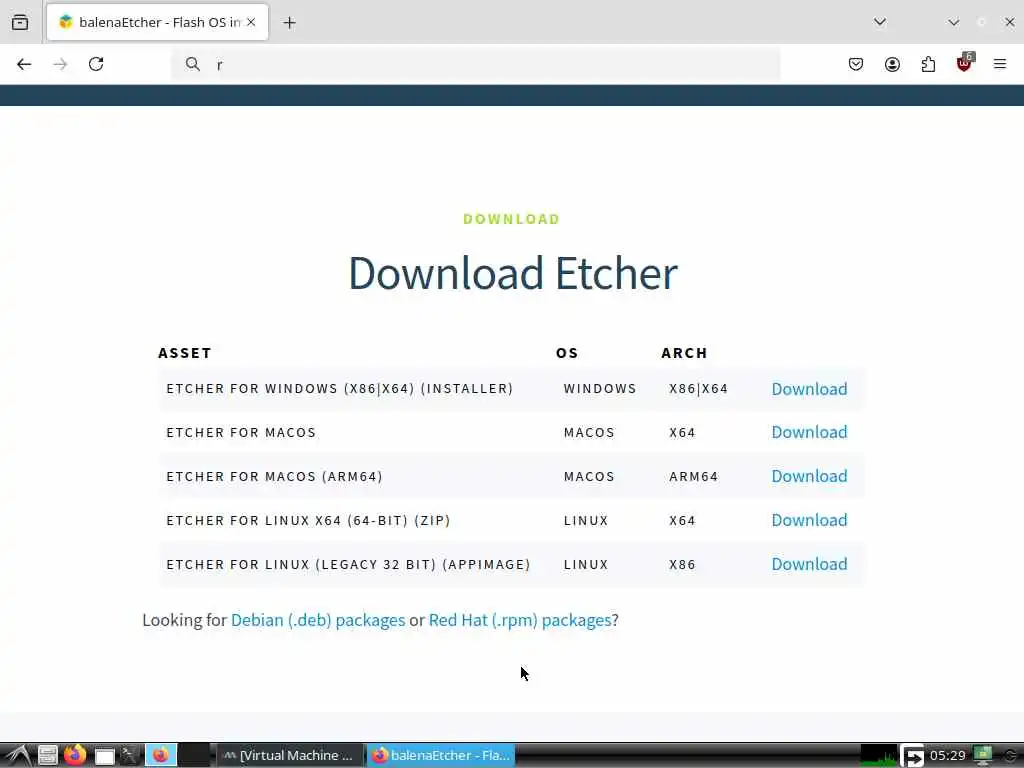Switch to Virtual Machine taskbar window
The width and height of the screenshot is (1024, 768).
click(289, 756)
